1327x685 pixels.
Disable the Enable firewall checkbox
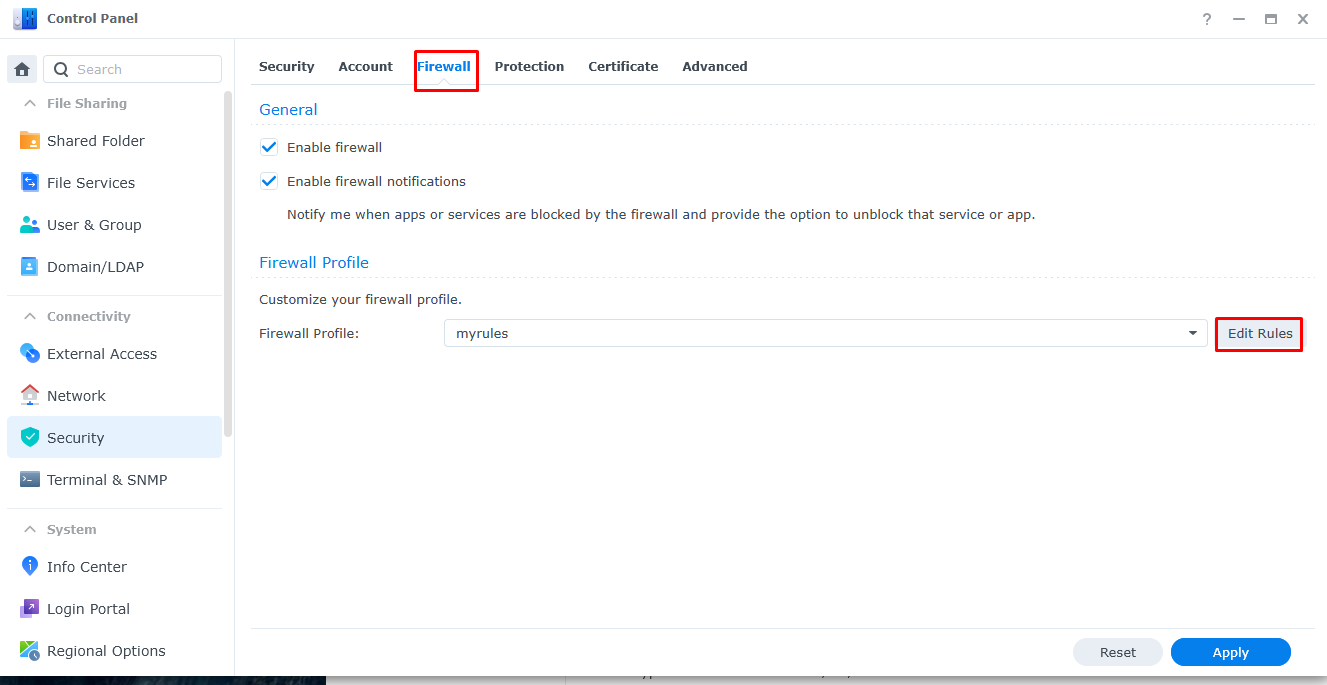coord(268,146)
